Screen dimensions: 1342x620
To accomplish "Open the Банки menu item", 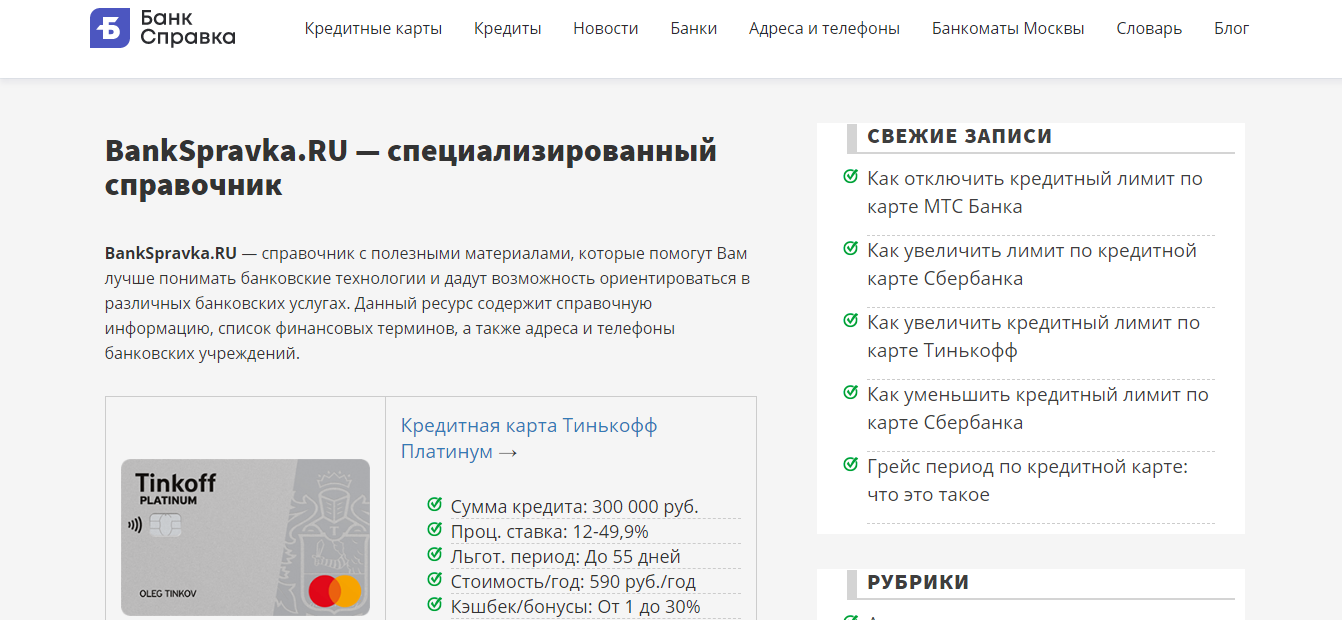I will 693,28.
